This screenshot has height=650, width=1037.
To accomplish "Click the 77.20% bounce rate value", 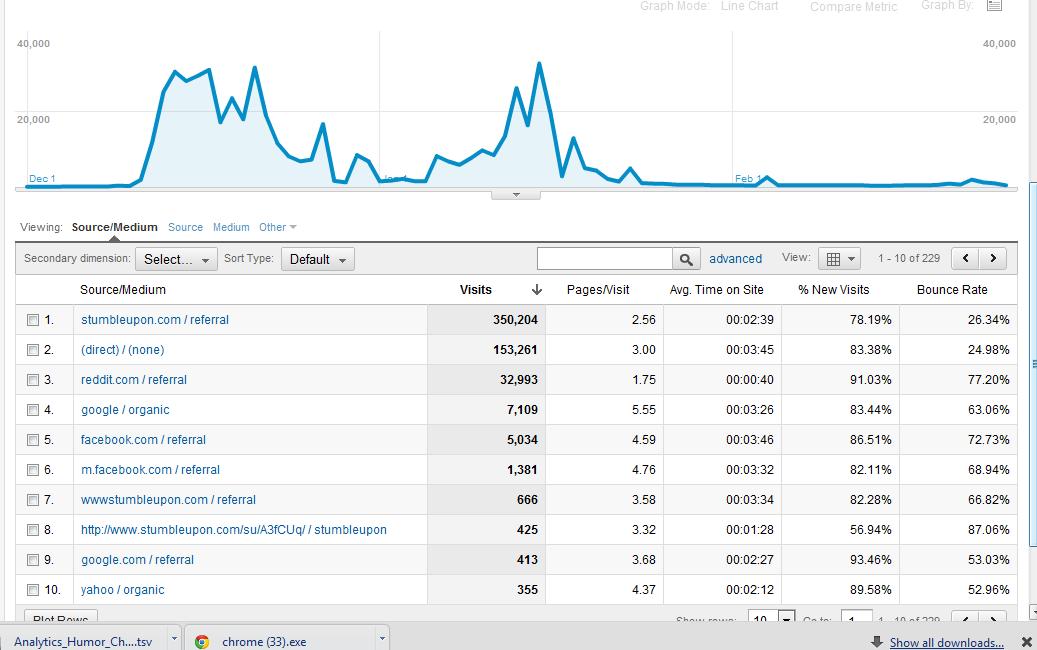I will (988, 380).
